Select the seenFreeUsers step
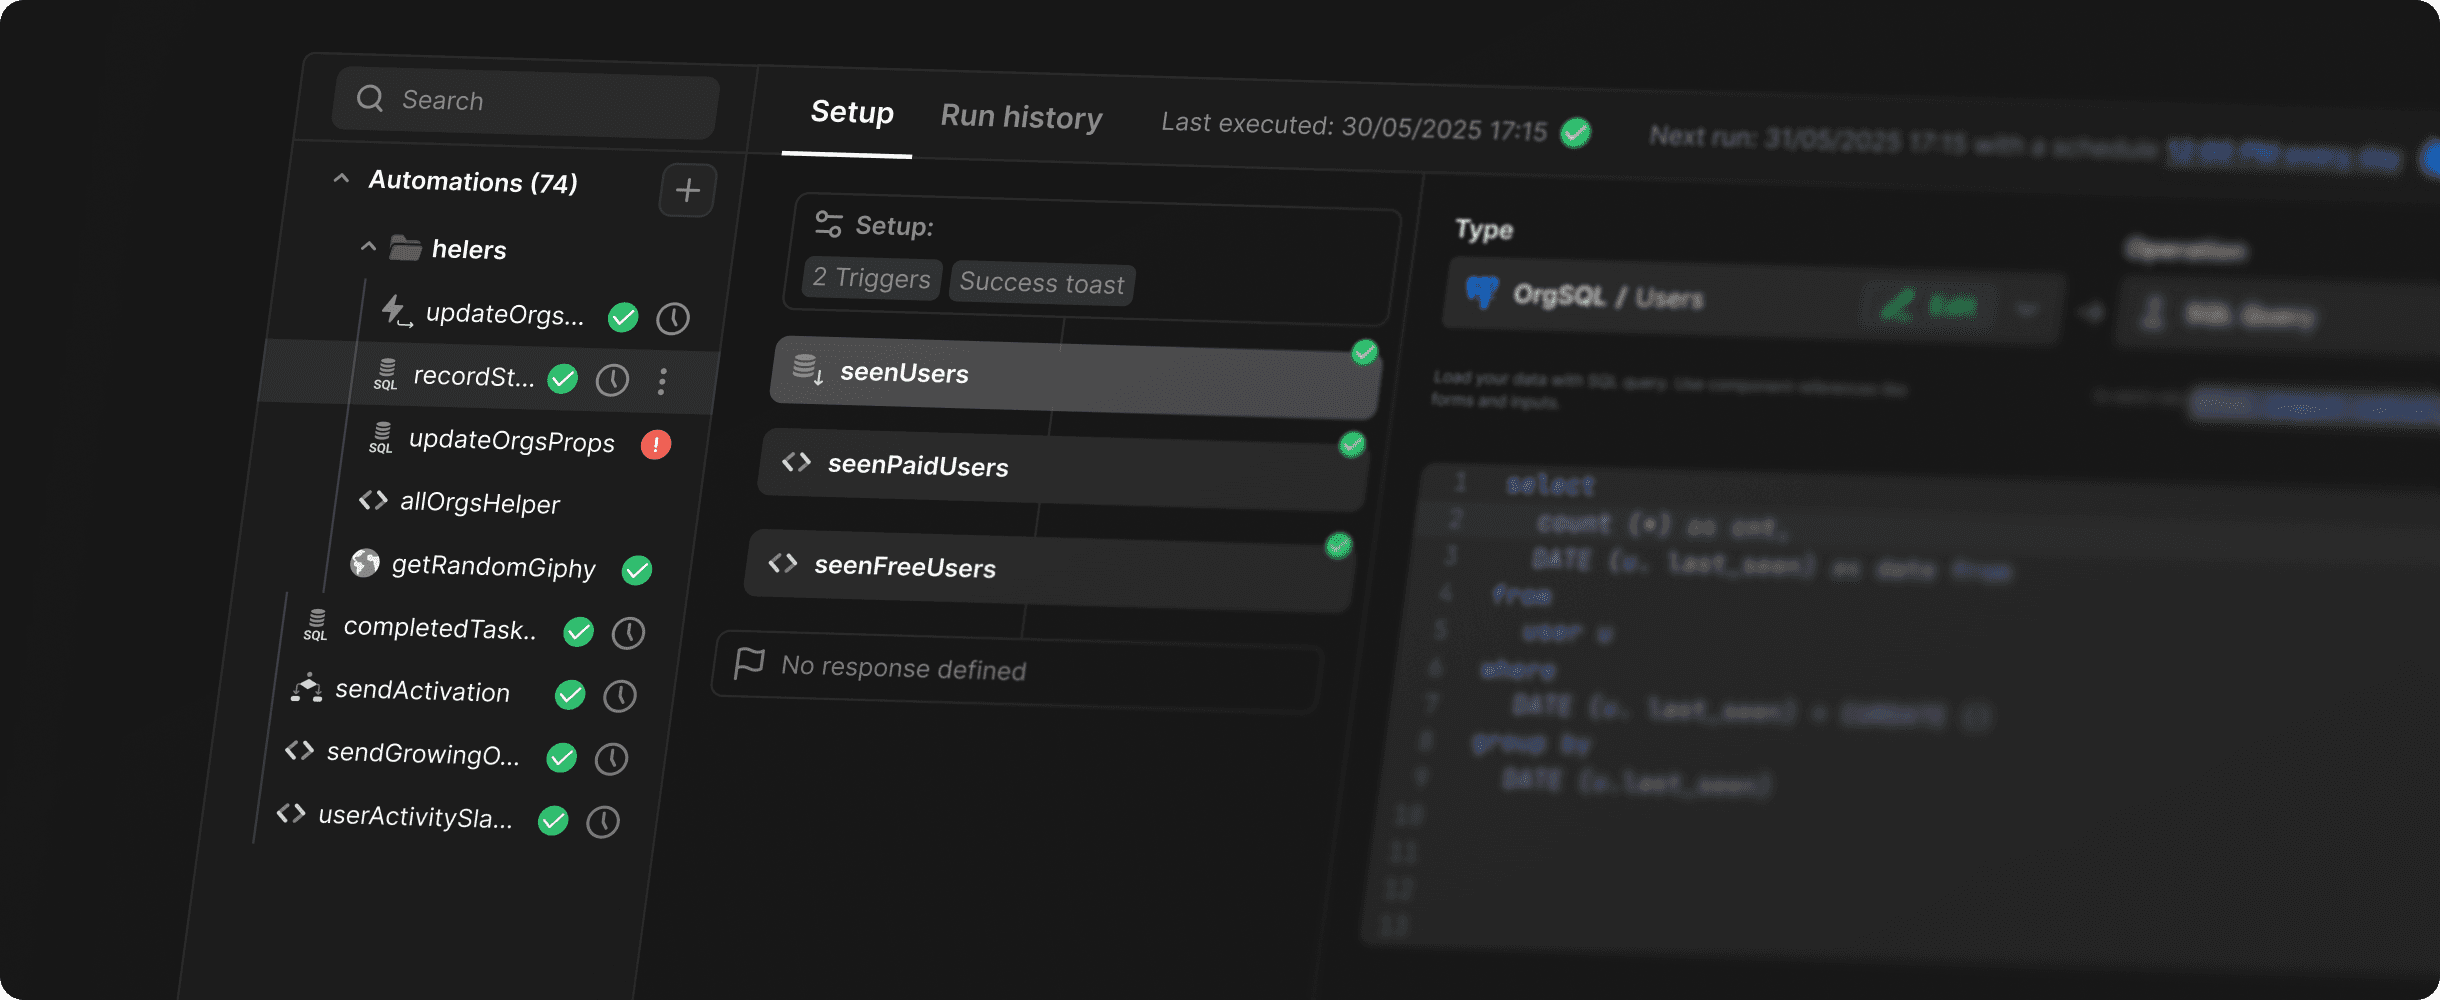Image resolution: width=2440 pixels, height=1000 pixels. (x=1050, y=570)
